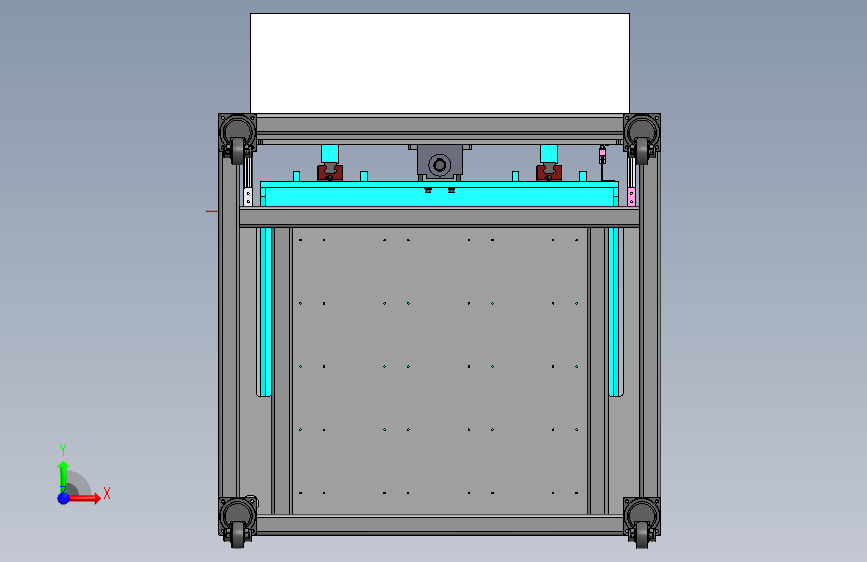Image resolution: width=867 pixels, height=562 pixels.
Task: Click the green Y axis arrow of the triad
Action: coord(63,476)
